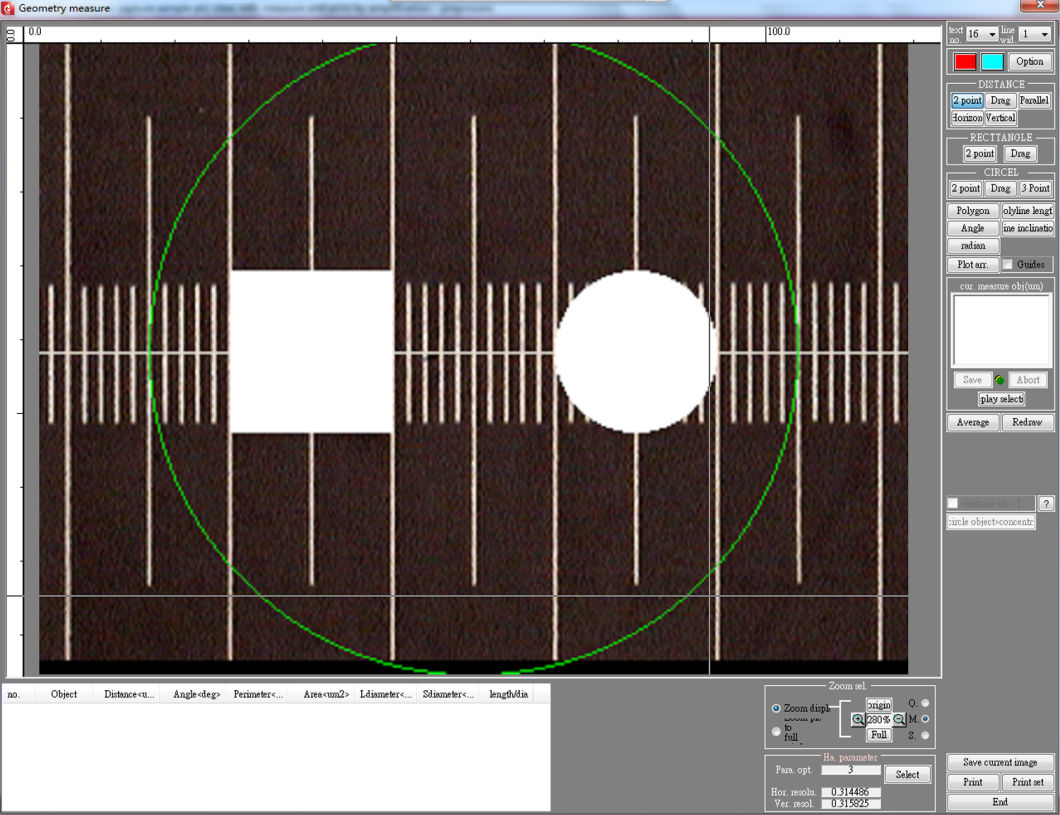The width and height of the screenshot is (1060, 815).
Task: Click the zoom out magnifier icon
Action: [x=899, y=720]
